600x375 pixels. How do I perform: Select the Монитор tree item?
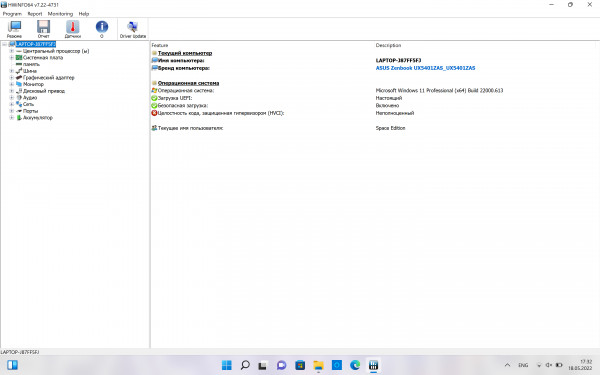coord(33,84)
